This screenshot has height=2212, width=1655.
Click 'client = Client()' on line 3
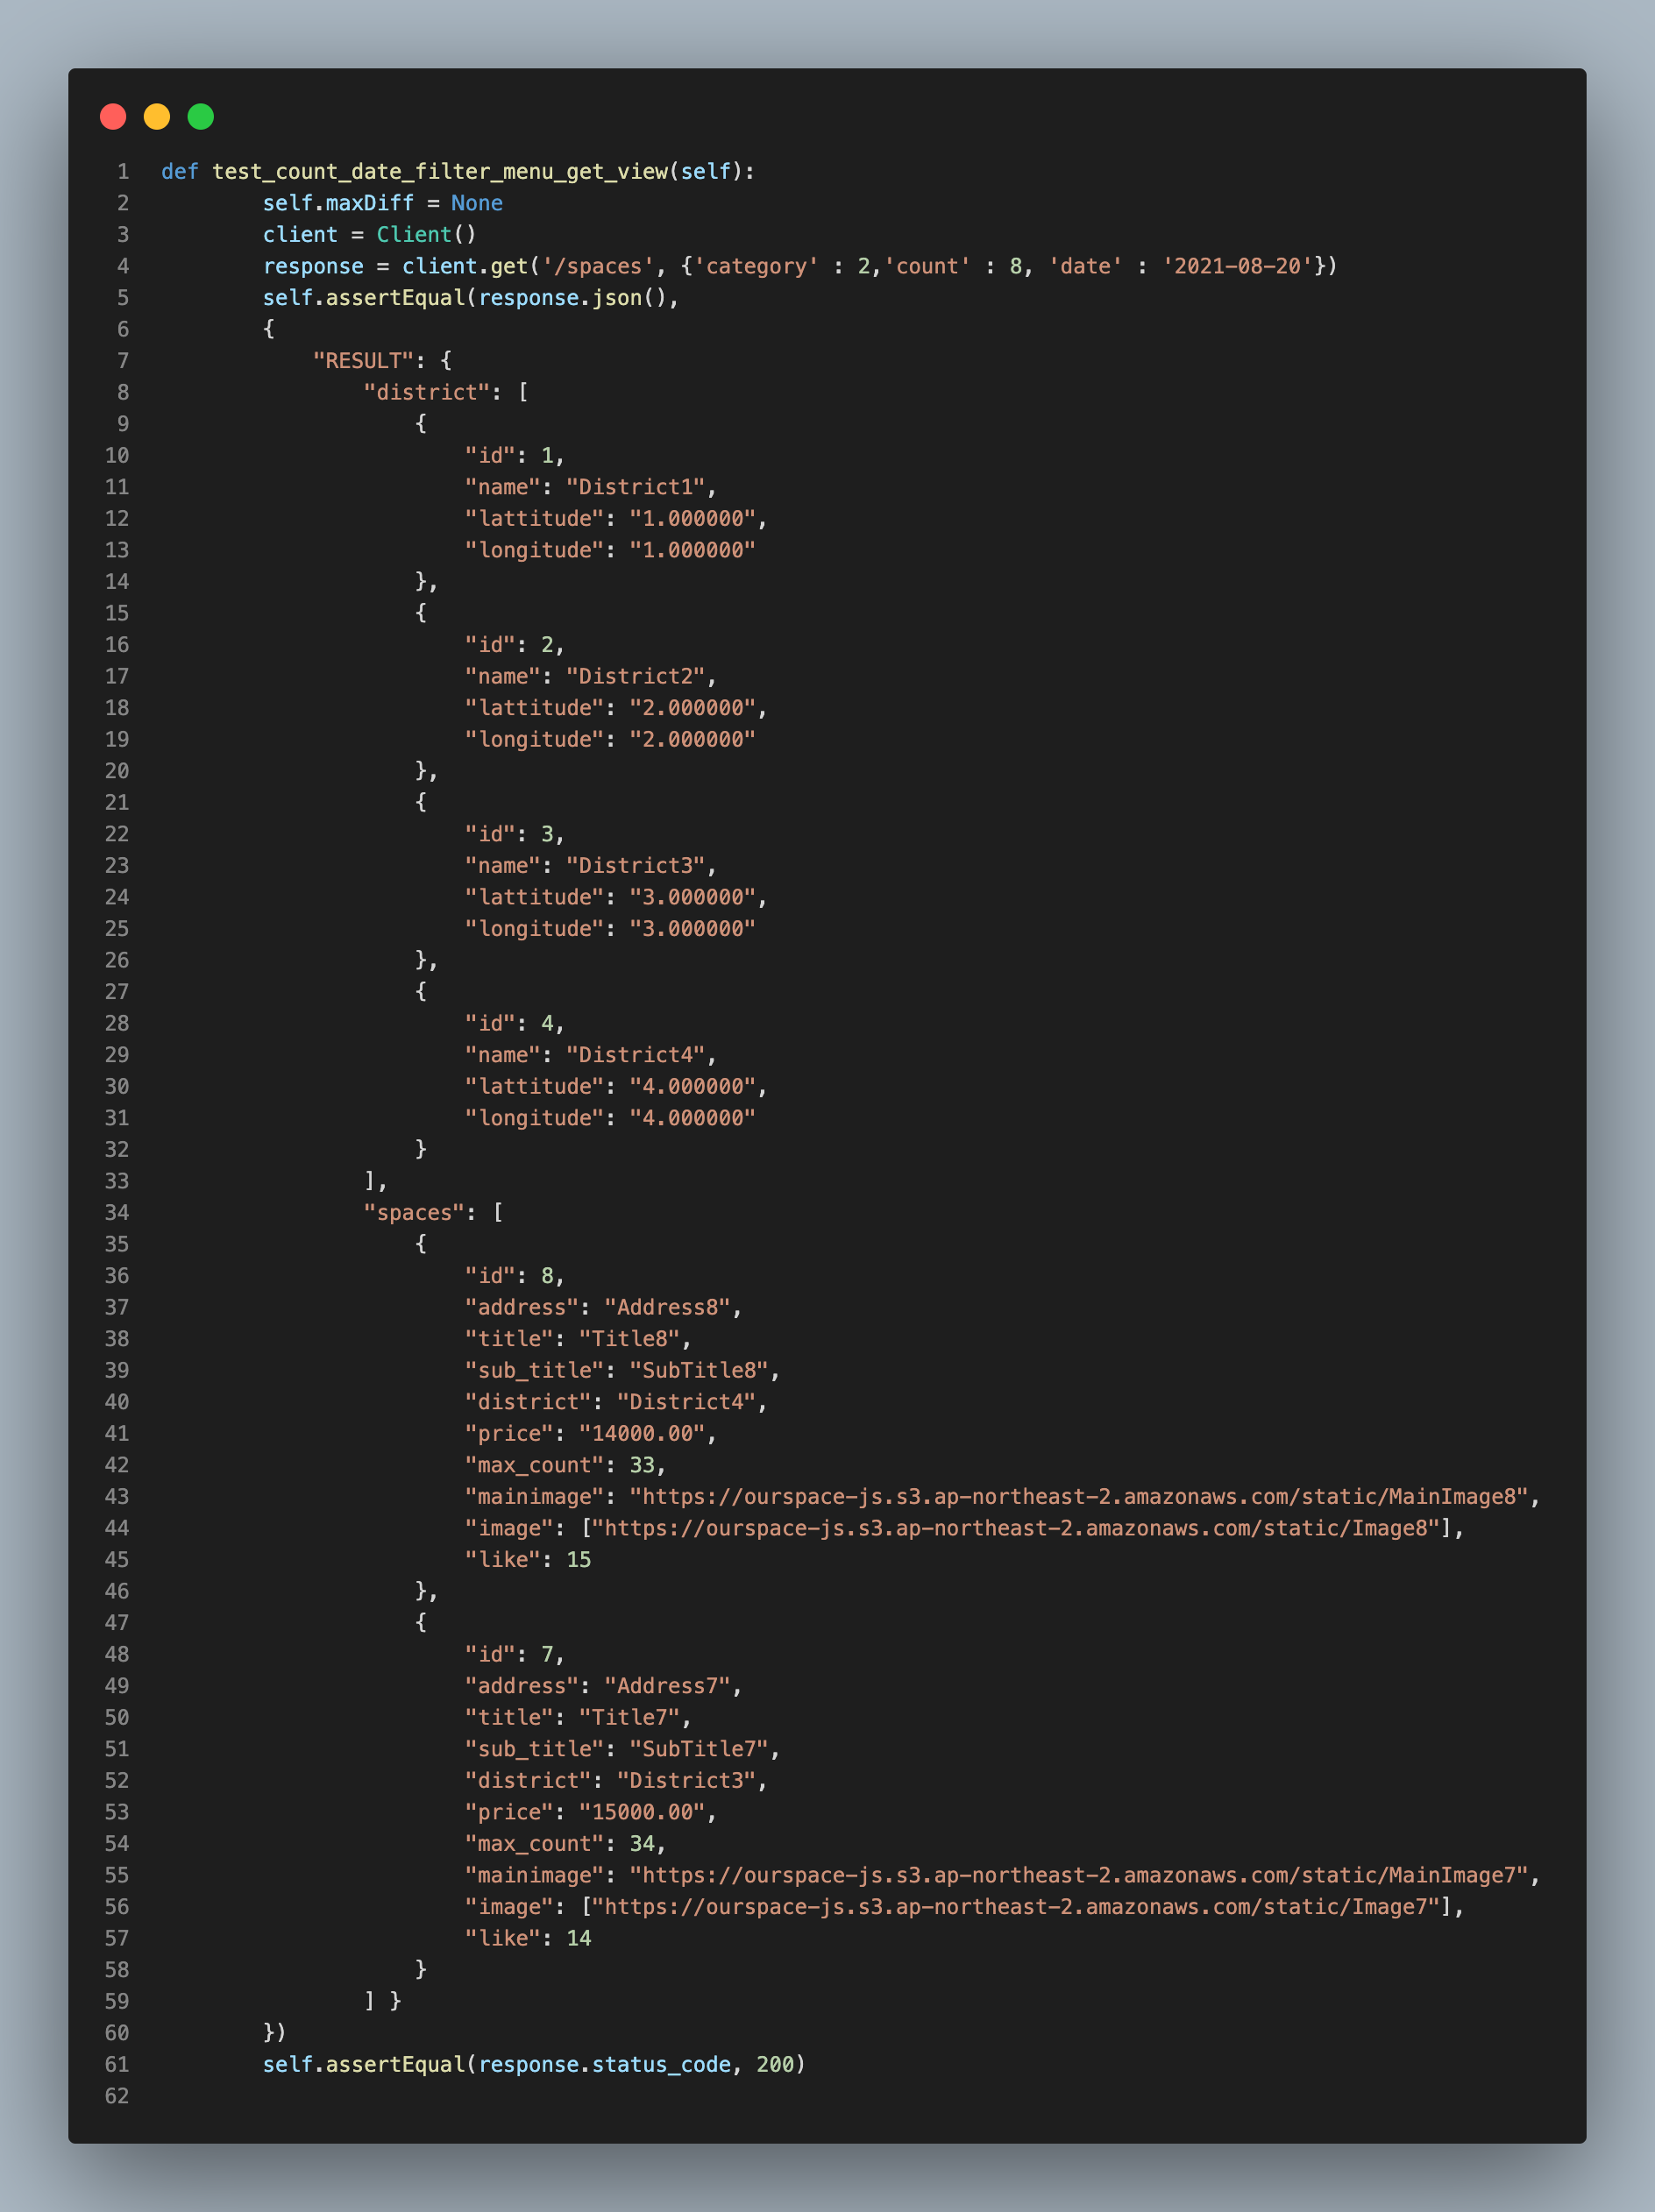coord(370,235)
